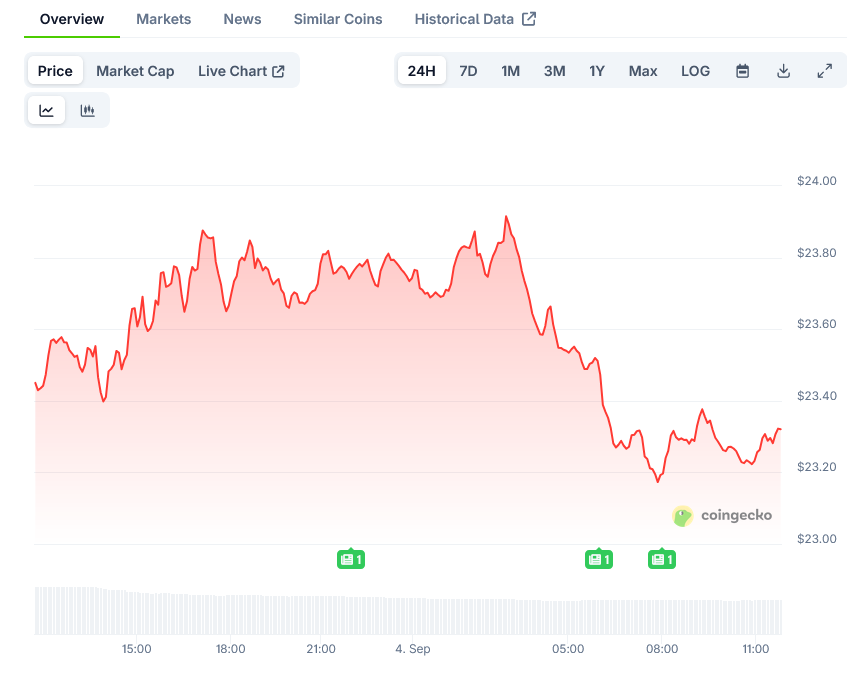The image size is (847, 675).
Task: Open Historical Data external link
Action: tap(475, 19)
